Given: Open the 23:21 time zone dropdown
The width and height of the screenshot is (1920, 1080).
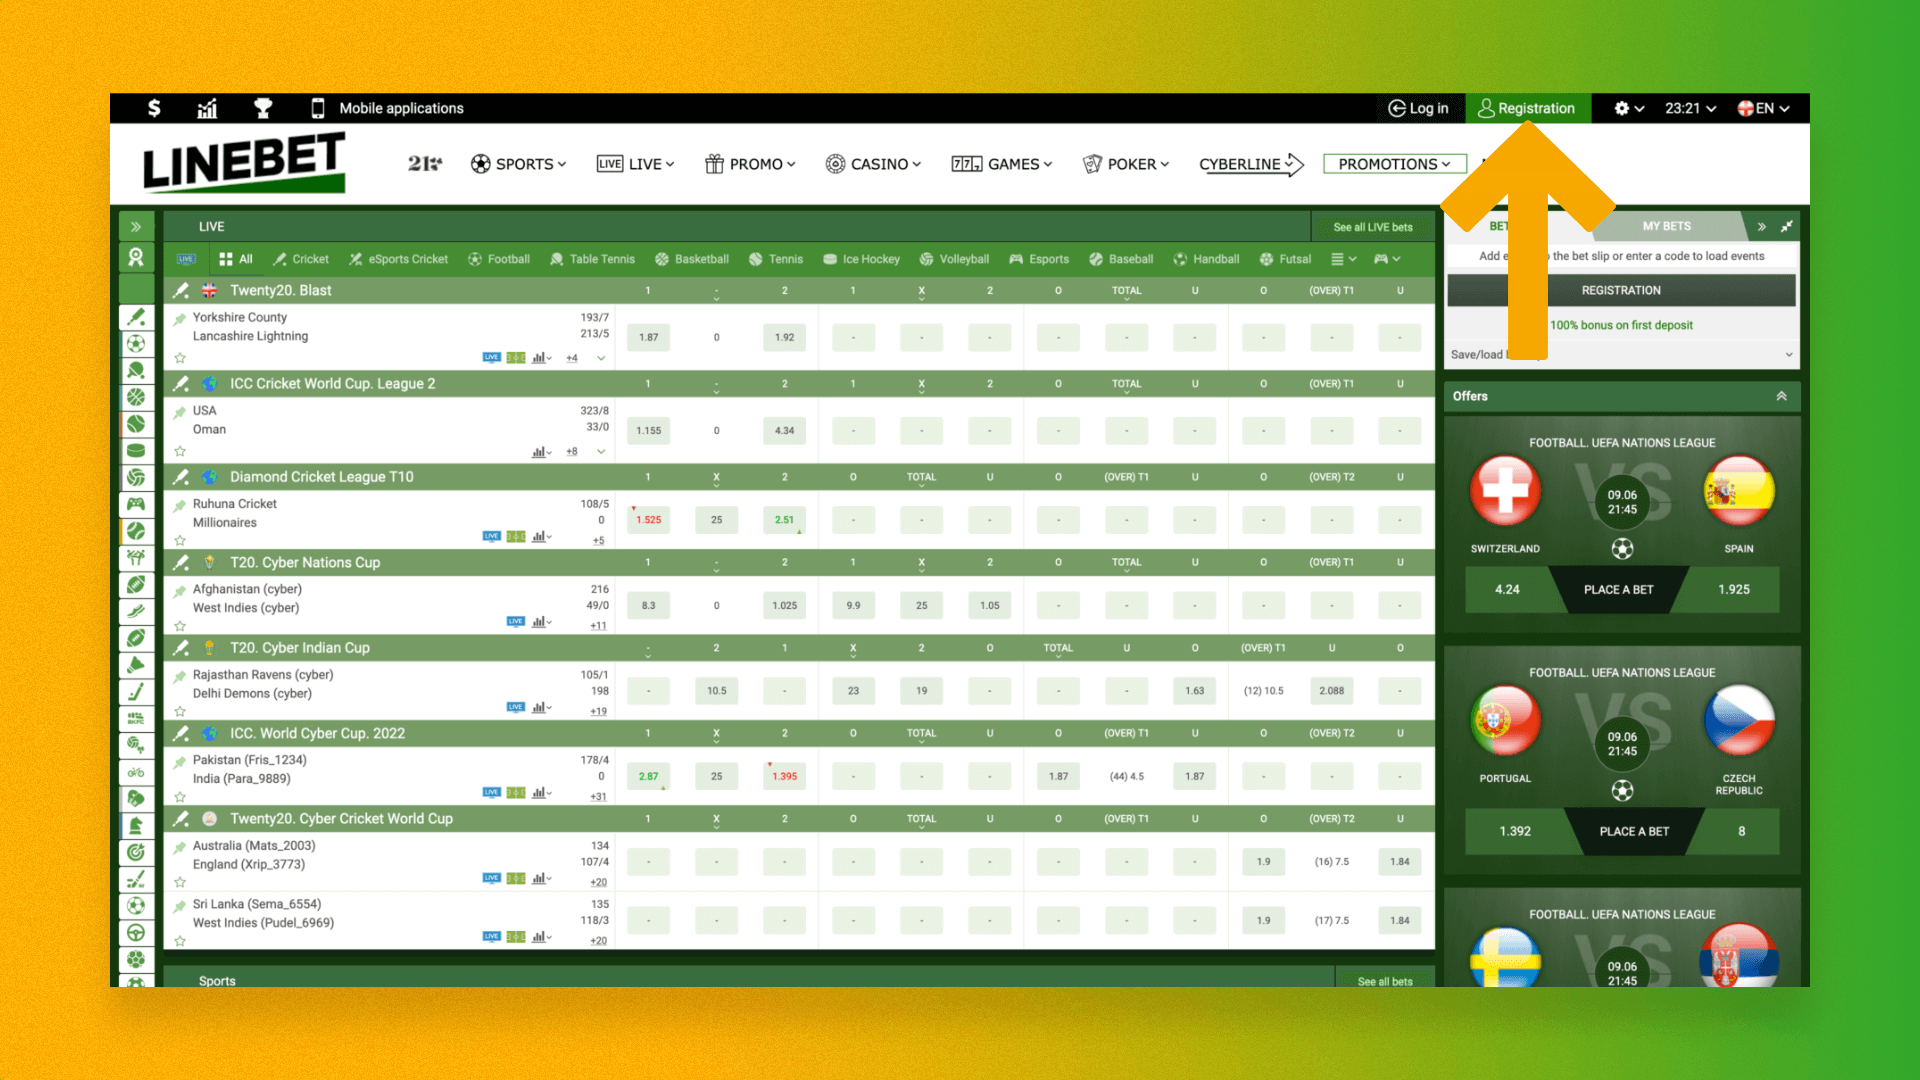Looking at the screenshot, I should click(1690, 108).
